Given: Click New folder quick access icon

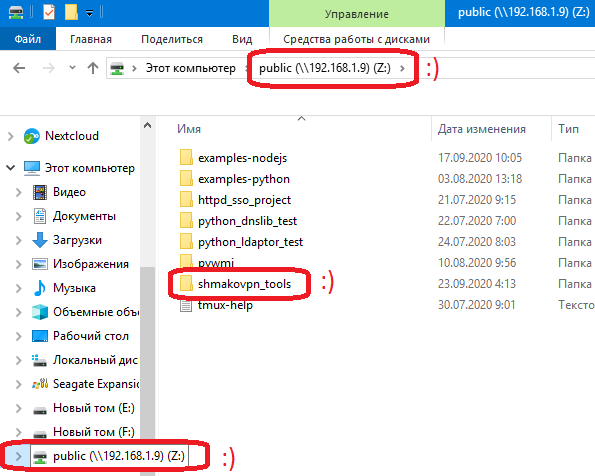Looking at the screenshot, I should pos(71,13).
